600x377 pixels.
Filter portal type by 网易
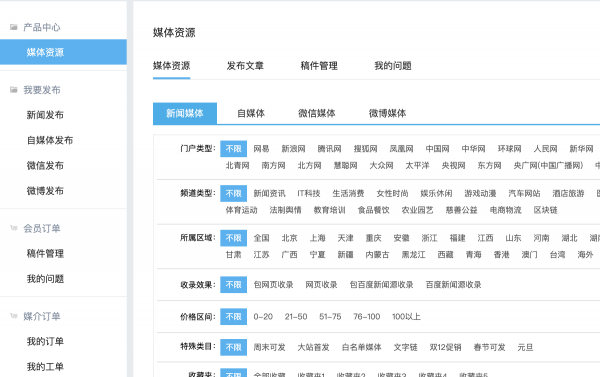point(261,149)
